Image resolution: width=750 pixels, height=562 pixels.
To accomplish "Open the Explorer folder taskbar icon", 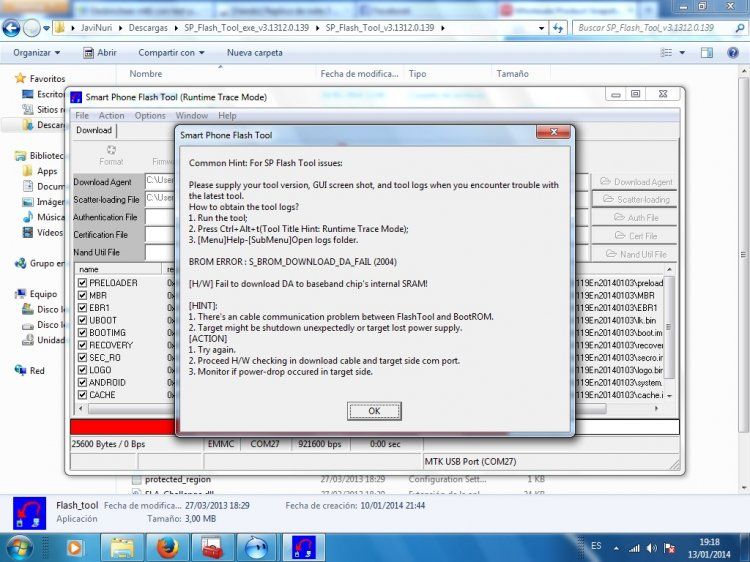I will [122, 548].
